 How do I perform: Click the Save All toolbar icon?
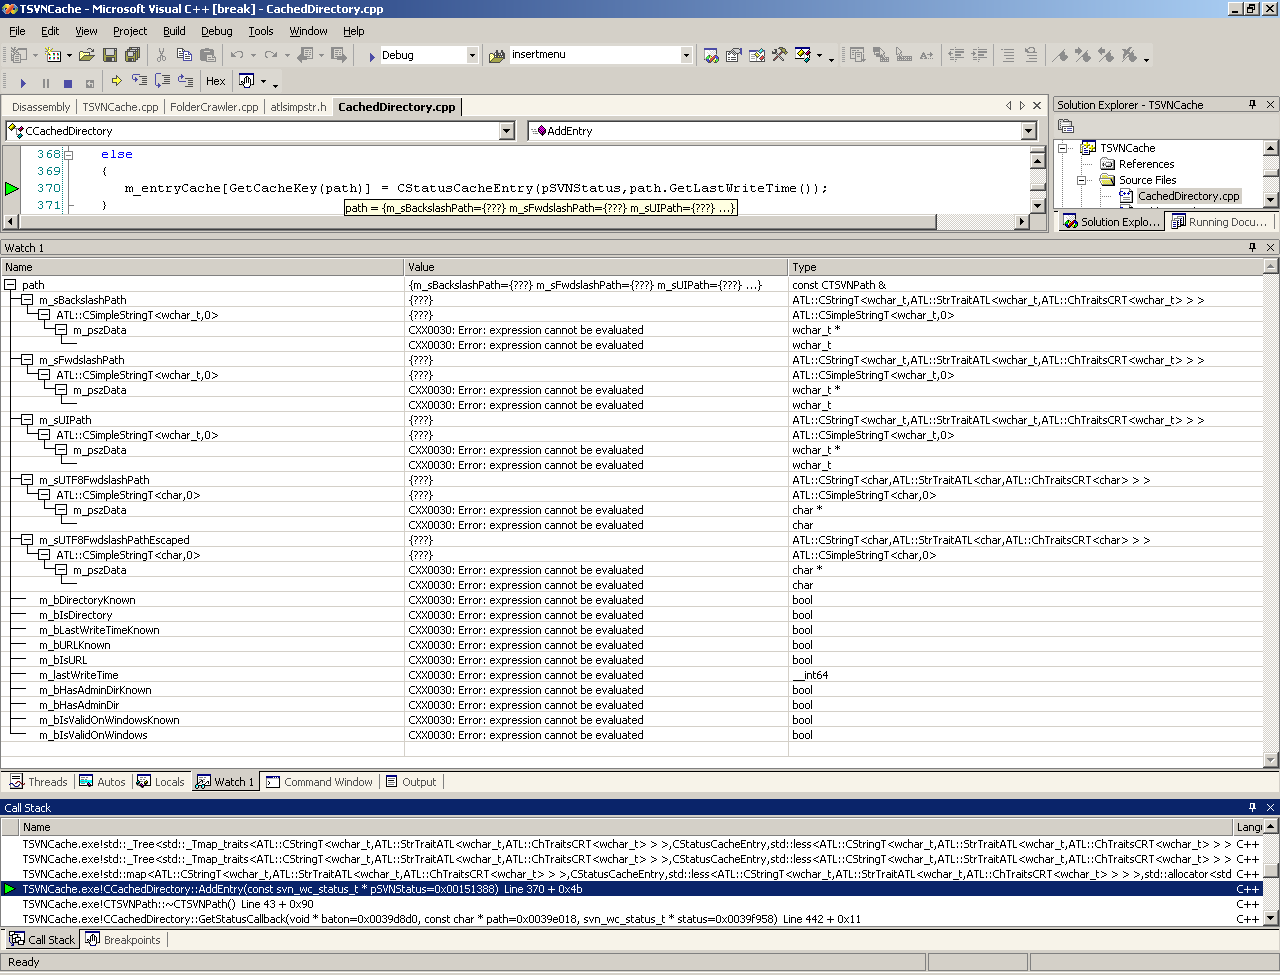click(132, 55)
